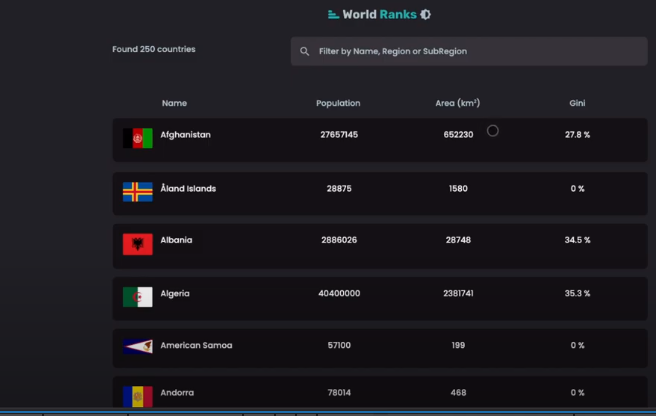656x416 pixels.
Task: Click area value 468
Action: (x=458, y=393)
